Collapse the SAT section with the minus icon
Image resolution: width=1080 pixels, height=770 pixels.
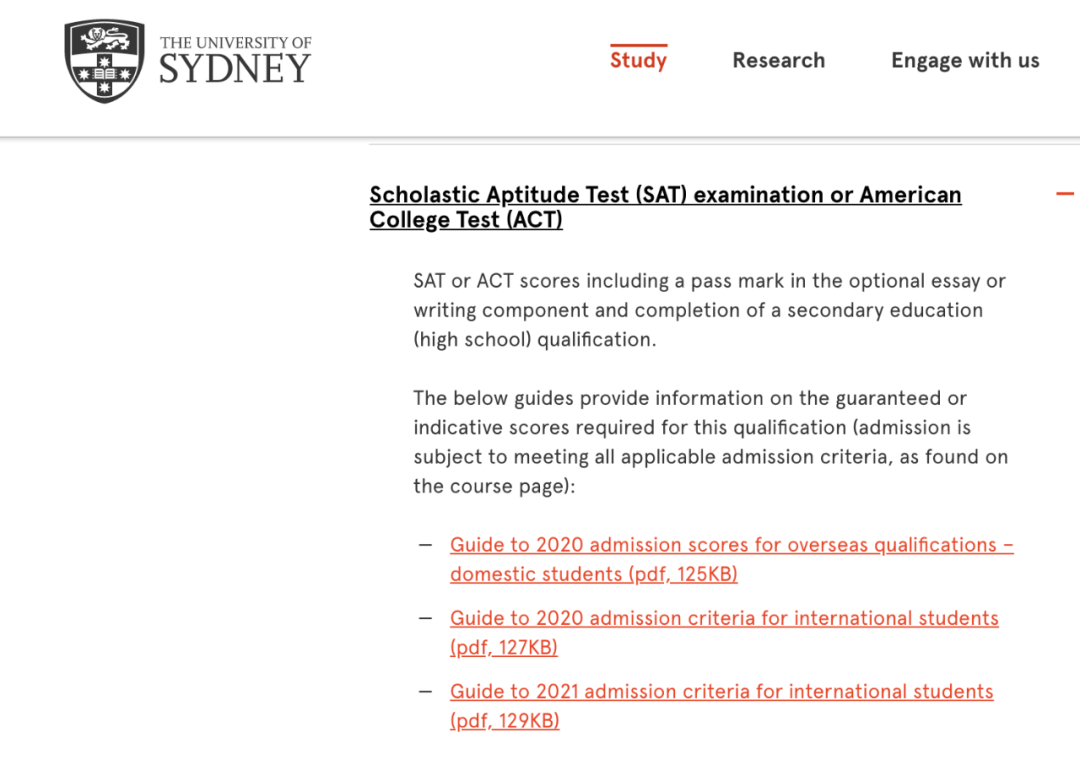tap(1065, 194)
